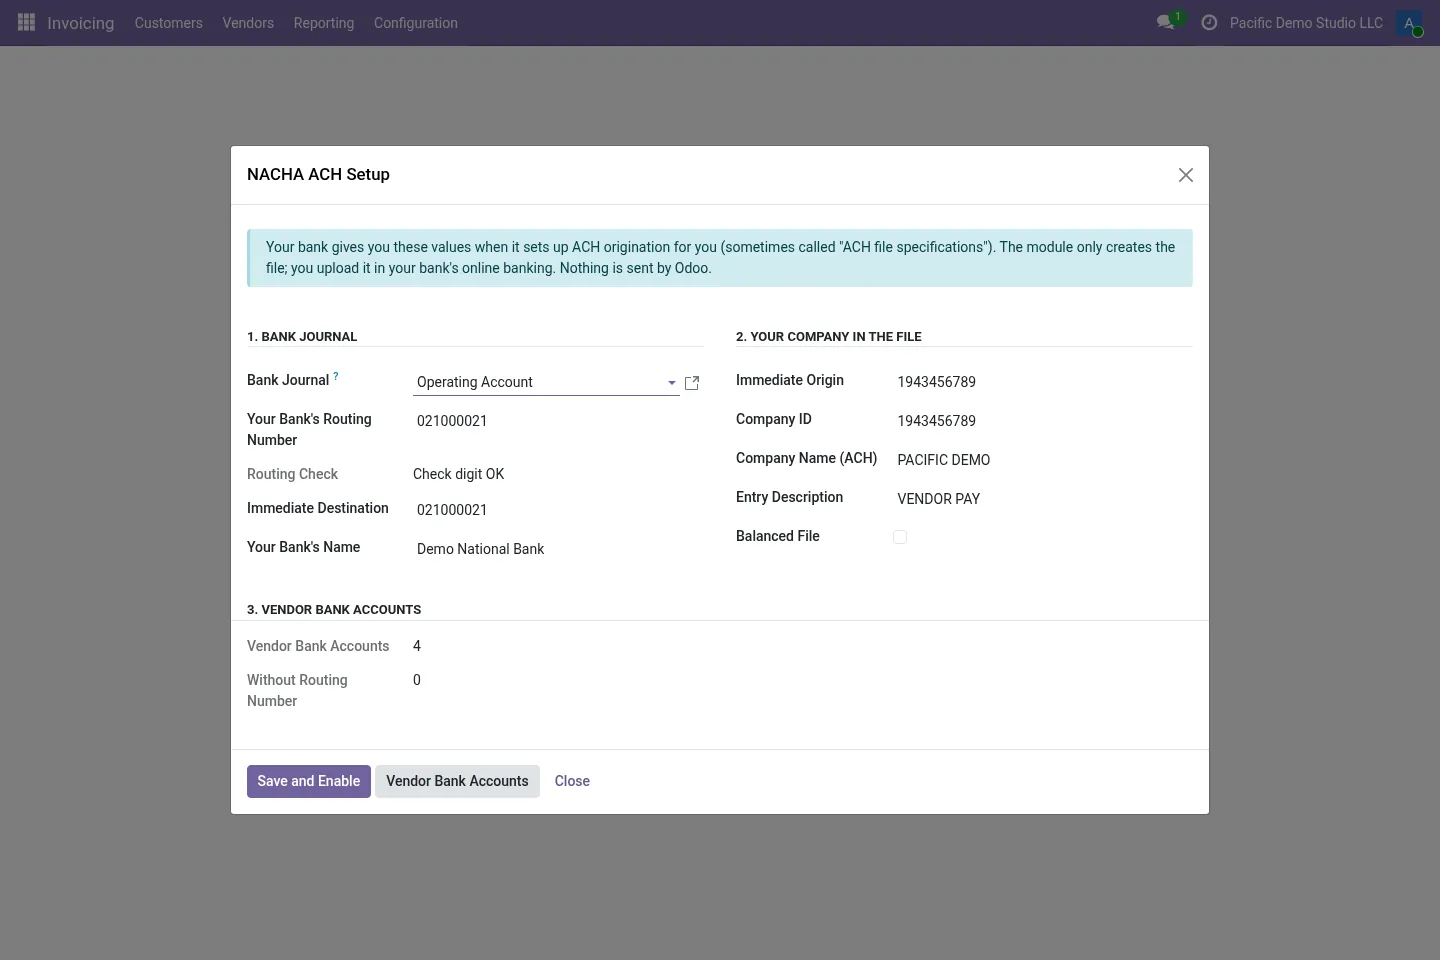Click the Vendor Bank Accounts button
Screen dimensions: 1440x960
click(457, 781)
